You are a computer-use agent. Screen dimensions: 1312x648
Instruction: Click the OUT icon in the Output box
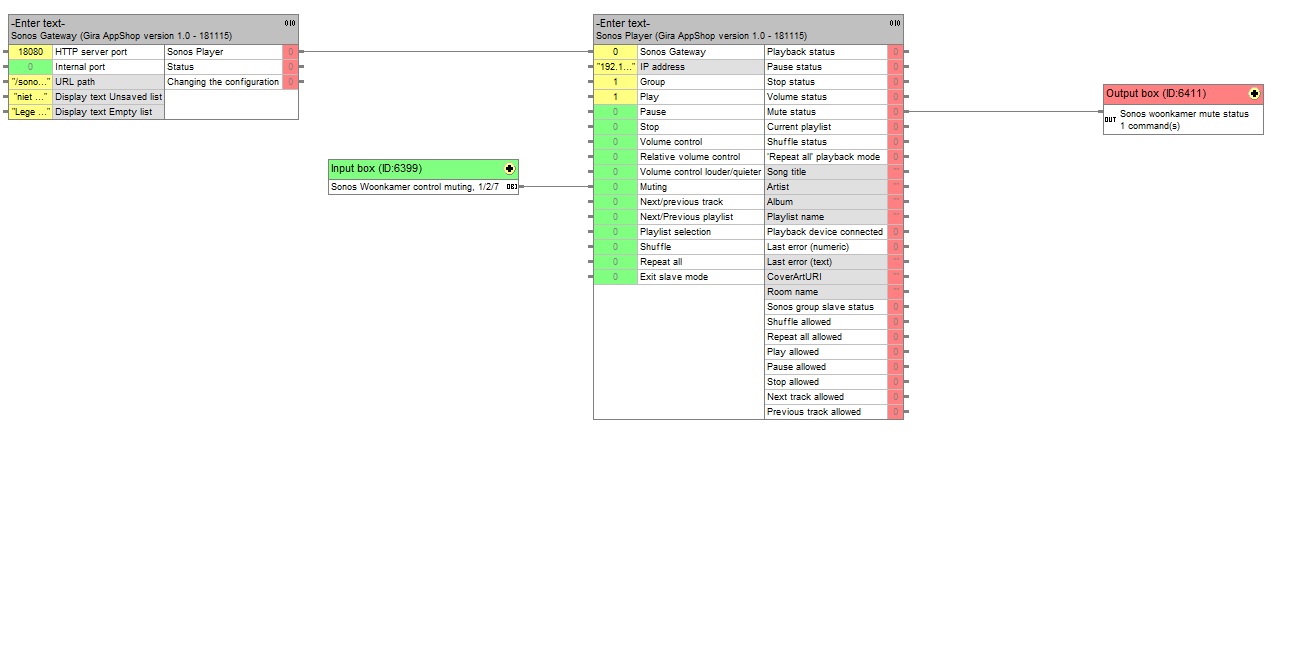[x=1110, y=119]
